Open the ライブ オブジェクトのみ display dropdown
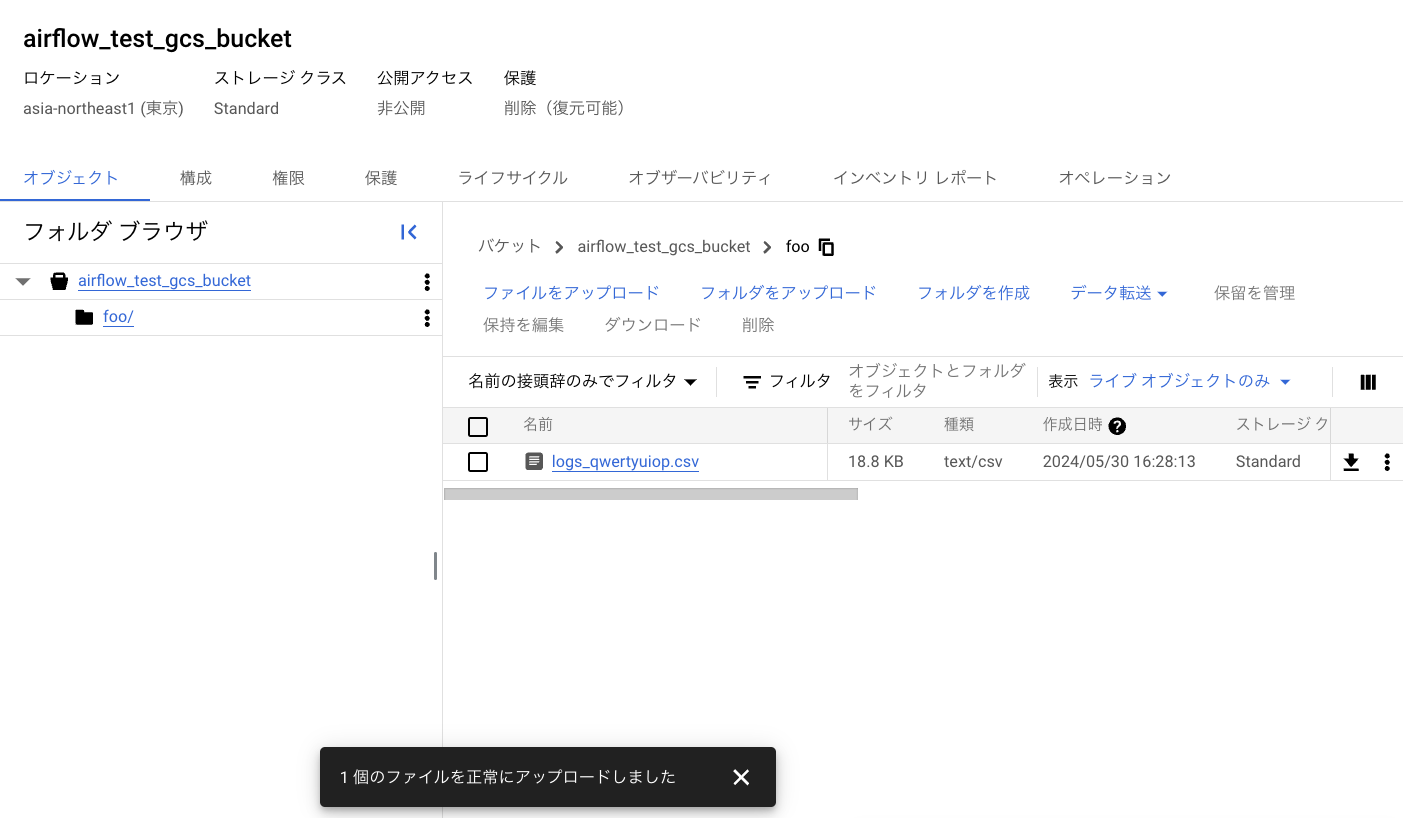Screen dimensions: 1406x818 pyautogui.click(x=1189, y=381)
